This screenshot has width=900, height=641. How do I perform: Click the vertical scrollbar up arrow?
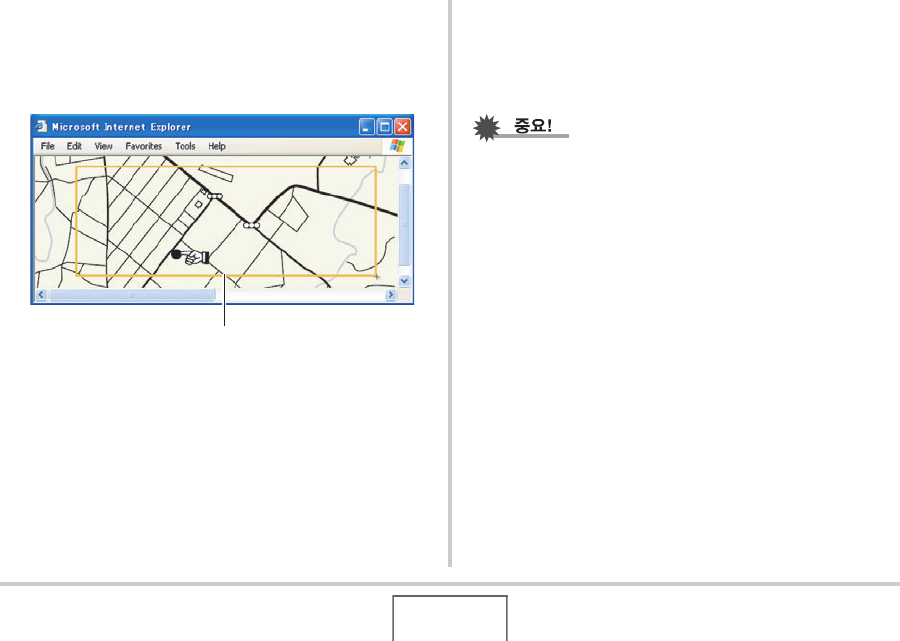404,163
